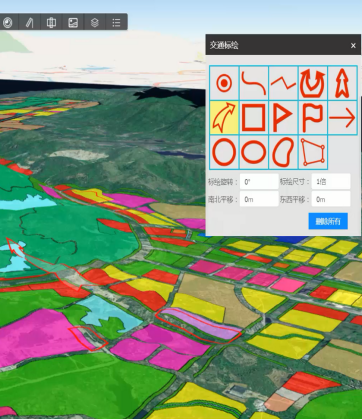Pick the freeform closed curve tool
Screen dimensions: 362x420
[283, 152]
